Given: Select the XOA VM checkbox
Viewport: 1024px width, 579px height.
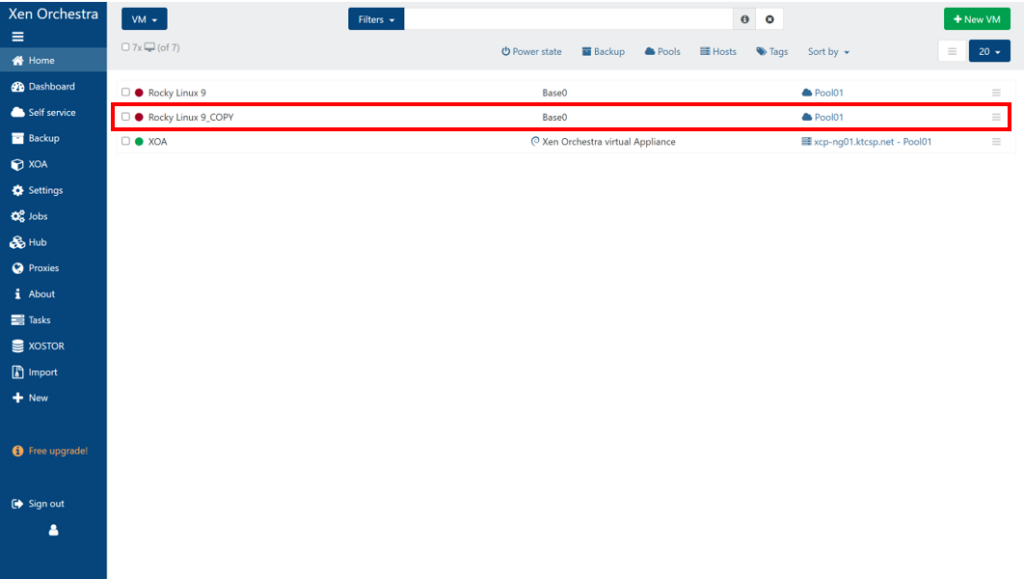Looking at the screenshot, I should (x=126, y=142).
